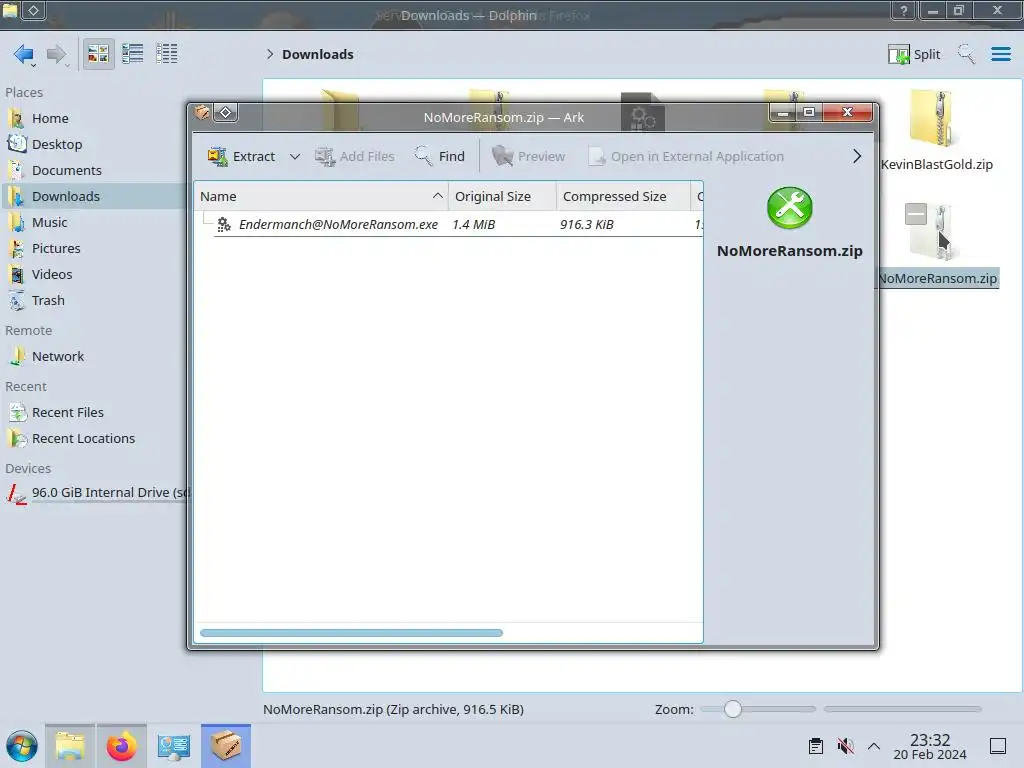Click the Show Desktop button in the tray
The height and width of the screenshot is (768, 1024).
[x=997, y=746]
